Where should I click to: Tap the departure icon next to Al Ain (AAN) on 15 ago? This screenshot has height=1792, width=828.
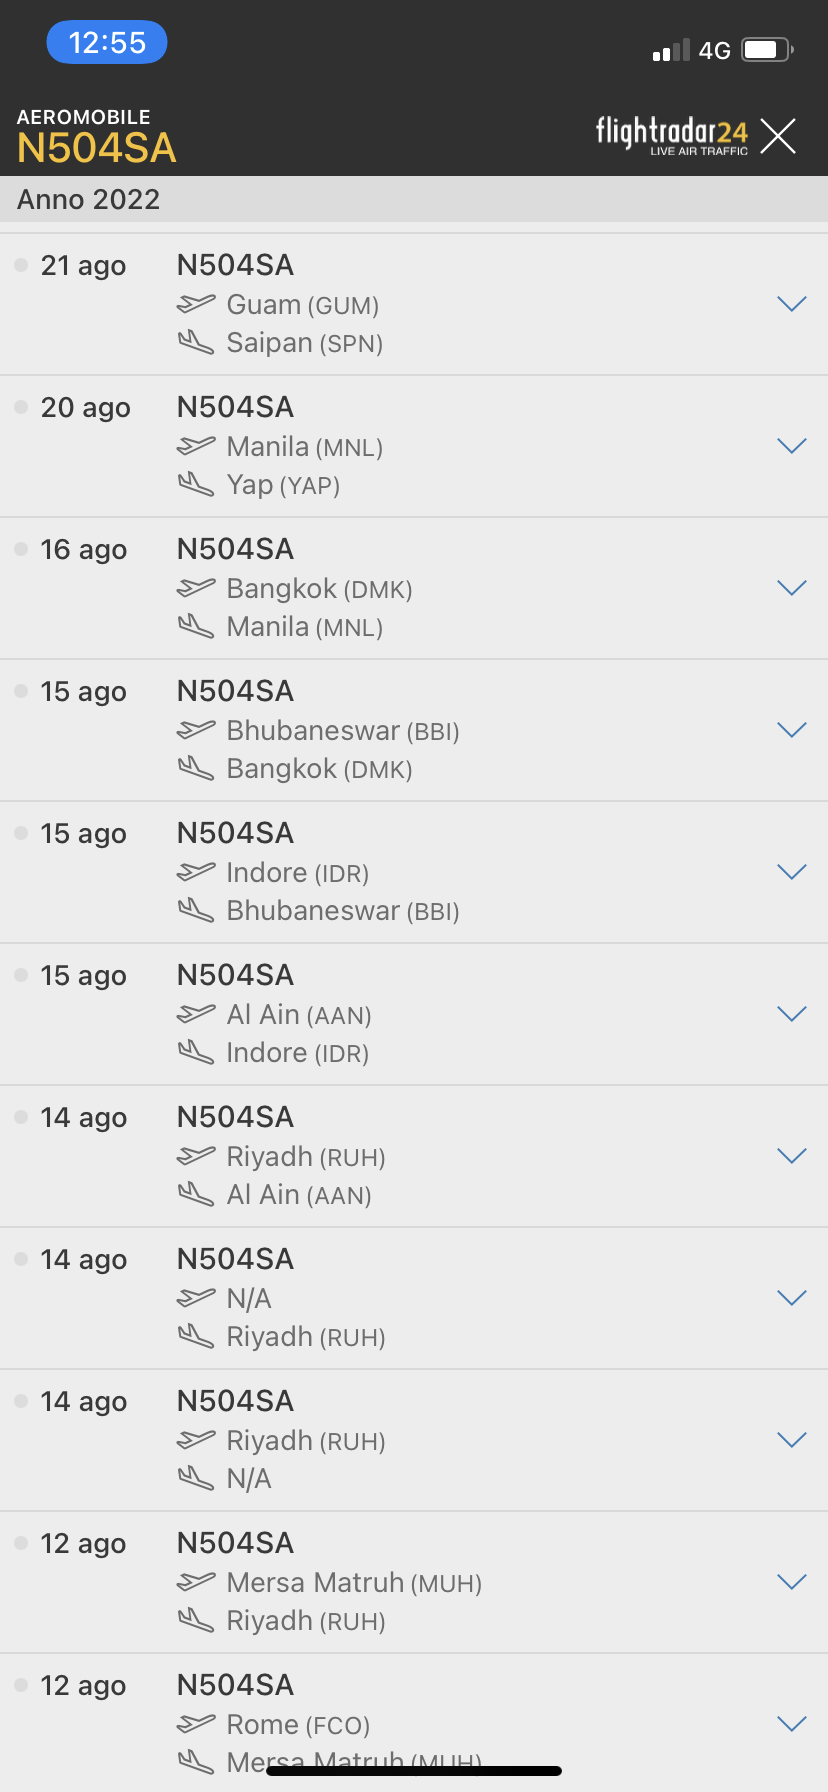pyautogui.click(x=196, y=1014)
